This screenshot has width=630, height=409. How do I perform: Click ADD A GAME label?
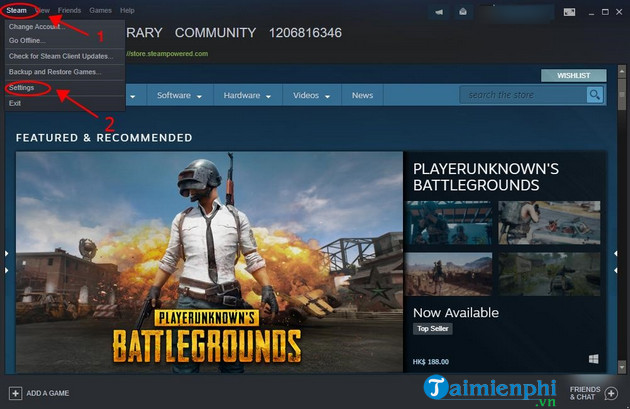(x=48, y=393)
